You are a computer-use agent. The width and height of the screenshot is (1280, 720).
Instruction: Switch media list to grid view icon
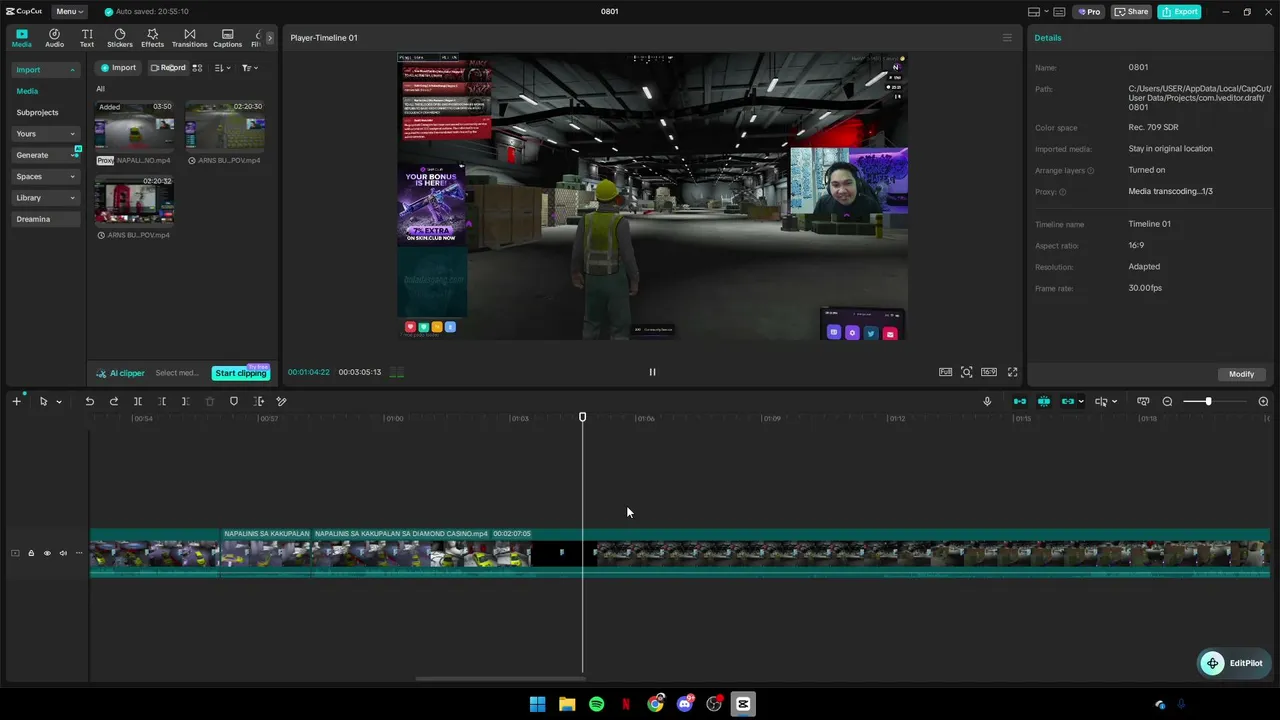pyautogui.click(x=197, y=68)
